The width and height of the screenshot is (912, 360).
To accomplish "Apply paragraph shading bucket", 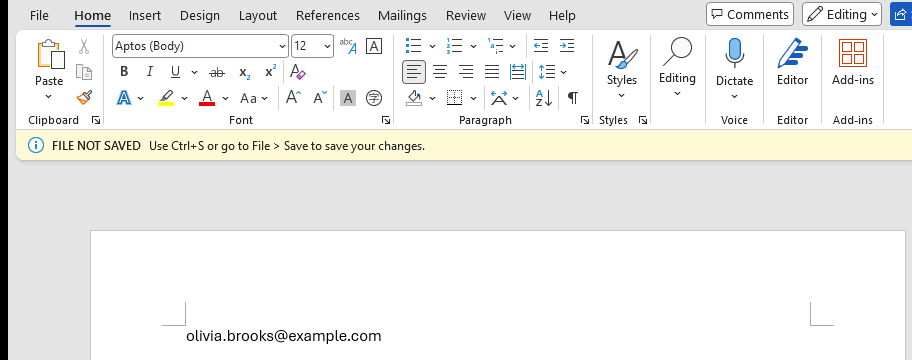I will pos(414,97).
